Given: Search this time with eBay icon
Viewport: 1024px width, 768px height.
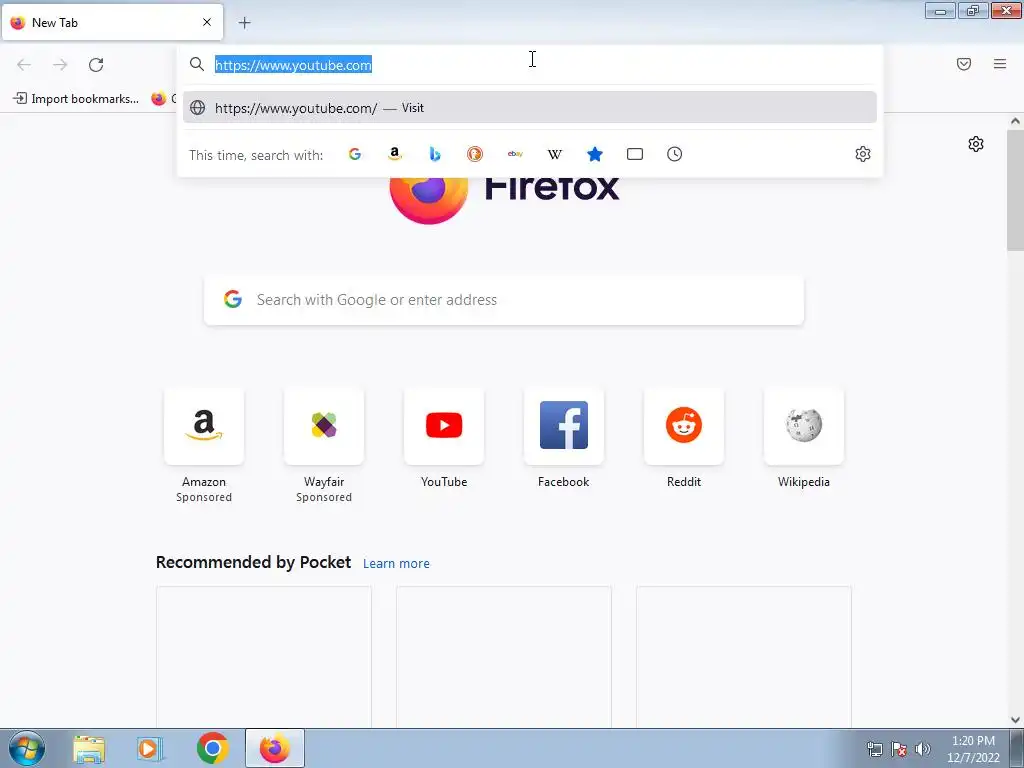Looking at the screenshot, I should pyautogui.click(x=515, y=154).
